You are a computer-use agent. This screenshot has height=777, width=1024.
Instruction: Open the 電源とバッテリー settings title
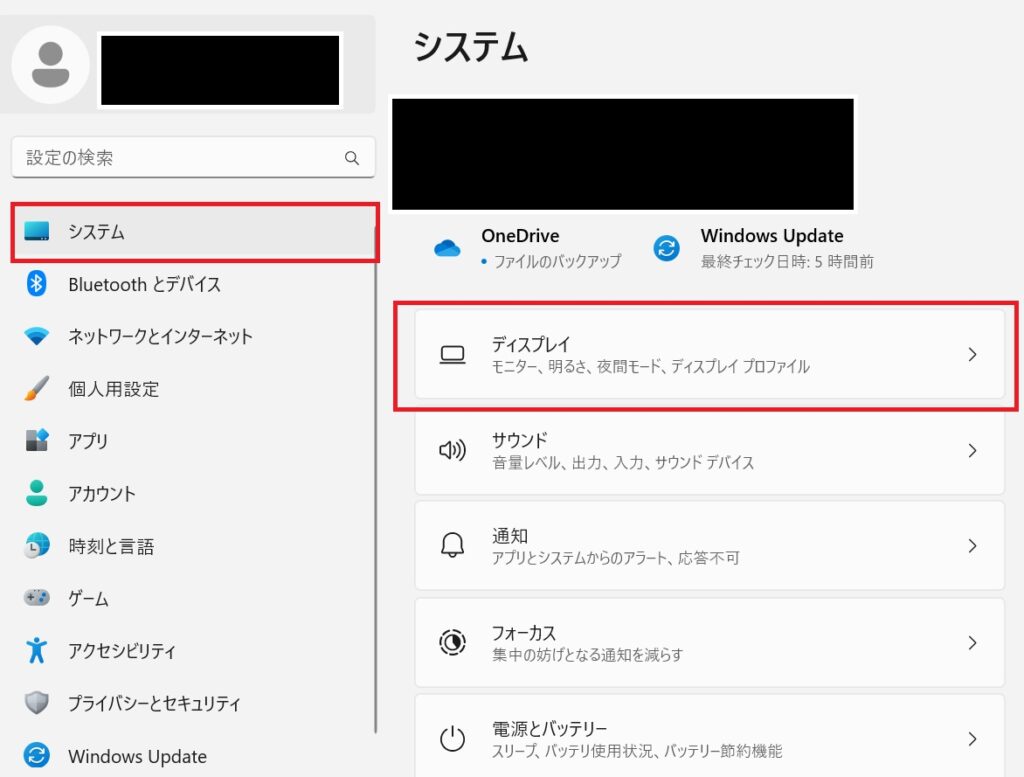549,729
